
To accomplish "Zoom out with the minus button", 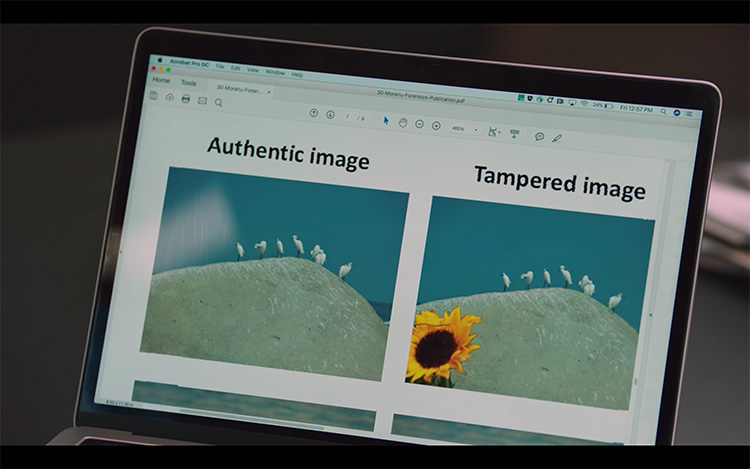I will click(419, 124).
